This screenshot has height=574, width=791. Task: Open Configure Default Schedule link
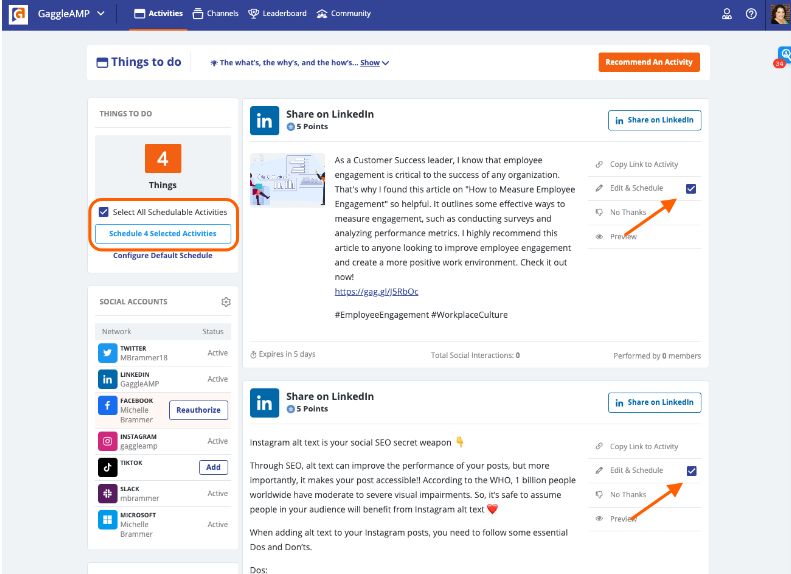tap(162, 255)
